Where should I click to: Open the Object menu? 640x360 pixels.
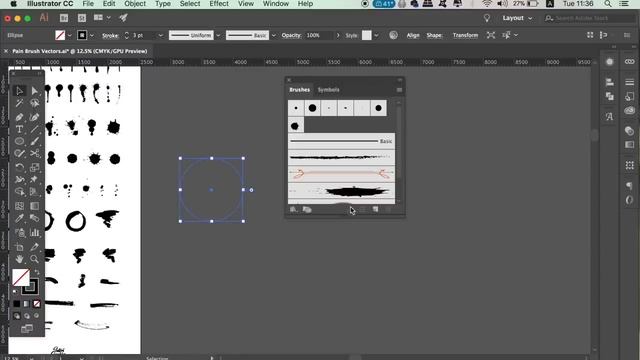(x=135, y=4)
